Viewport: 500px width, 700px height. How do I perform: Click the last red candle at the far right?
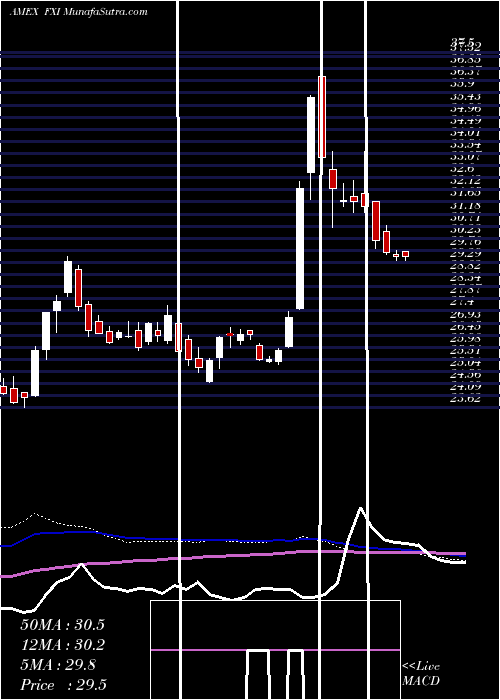click(x=405, y=254)
